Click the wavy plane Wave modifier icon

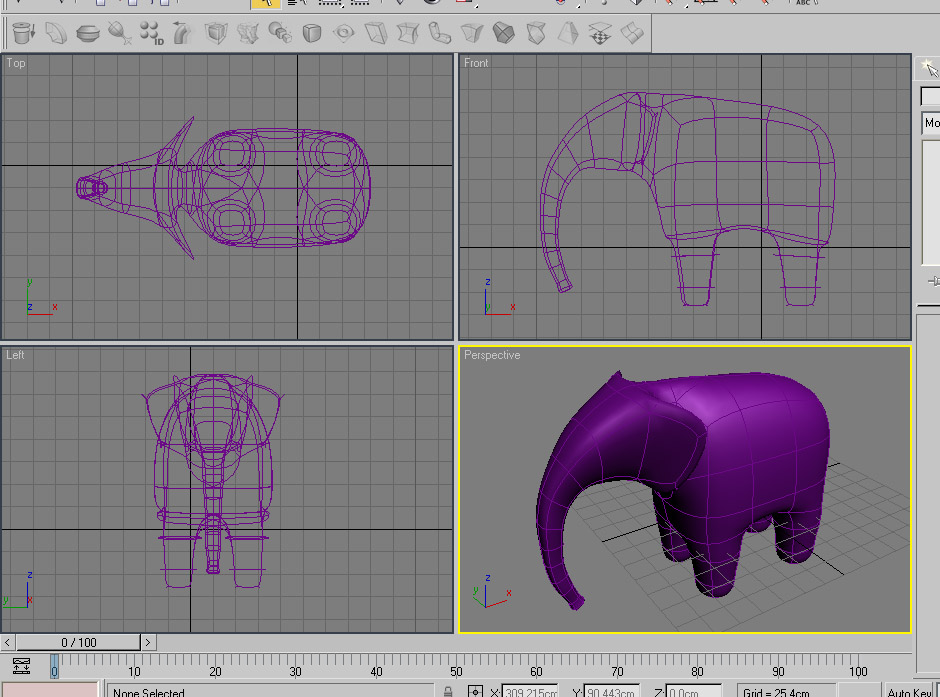[x=632, y=33]
